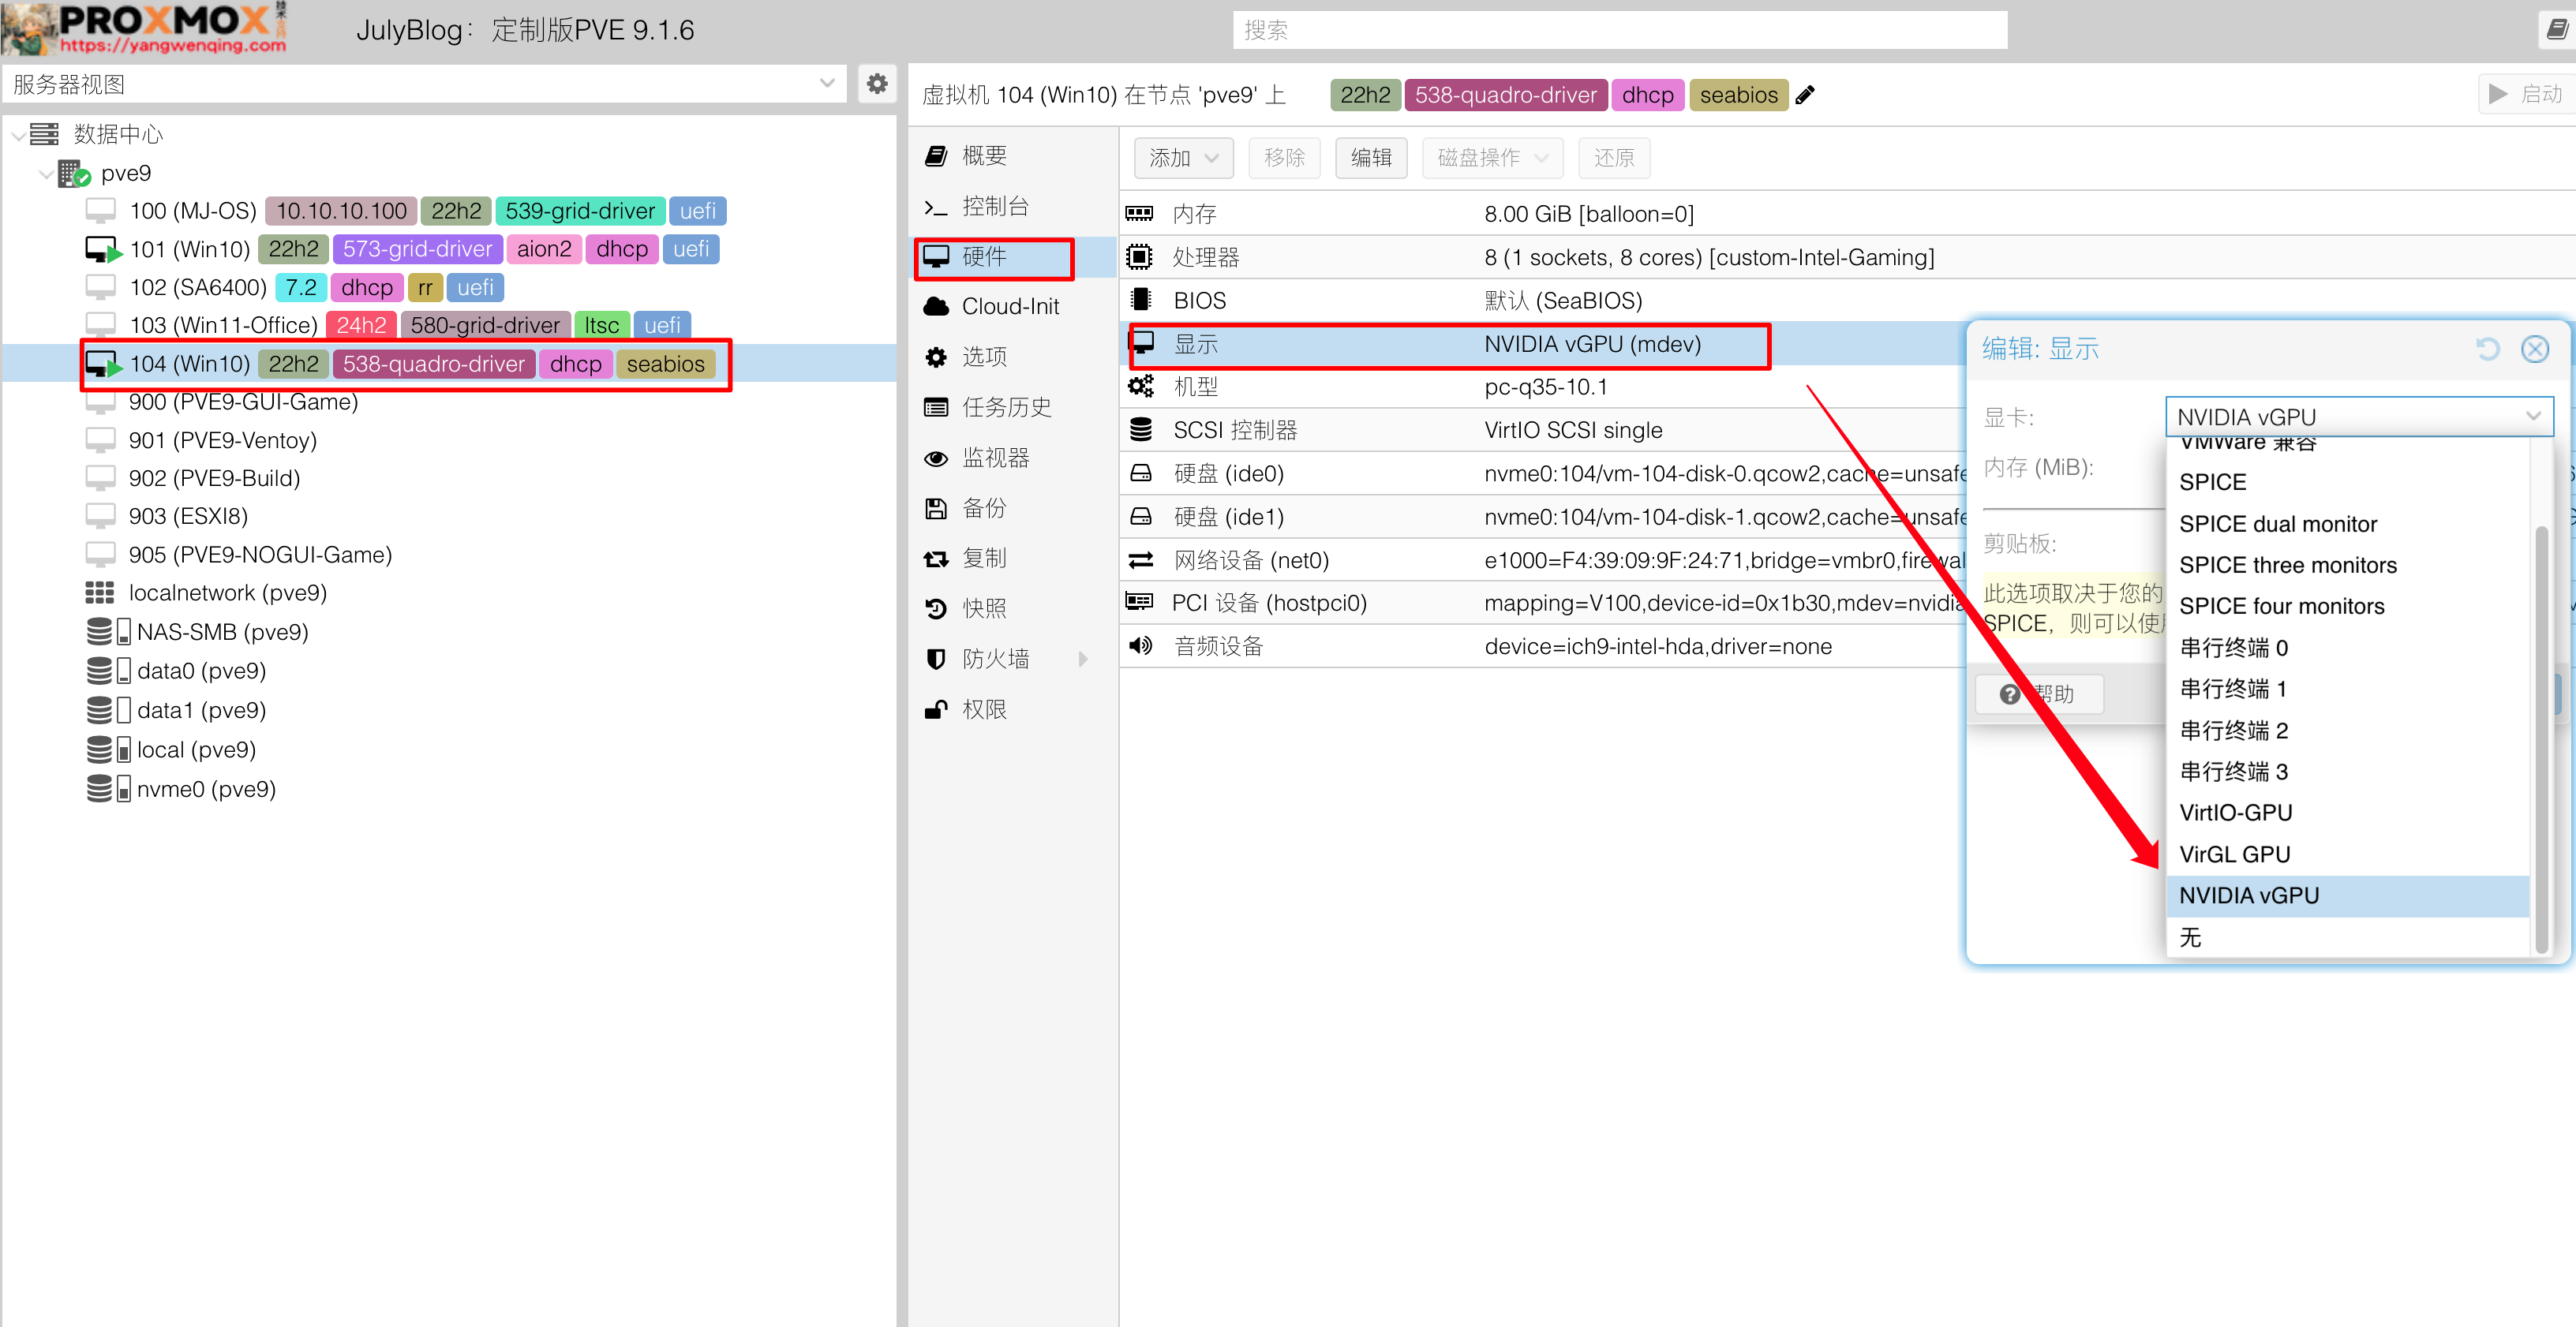Close the Edit Display dialog
2576x1327 pixels.
point(2534,349)
